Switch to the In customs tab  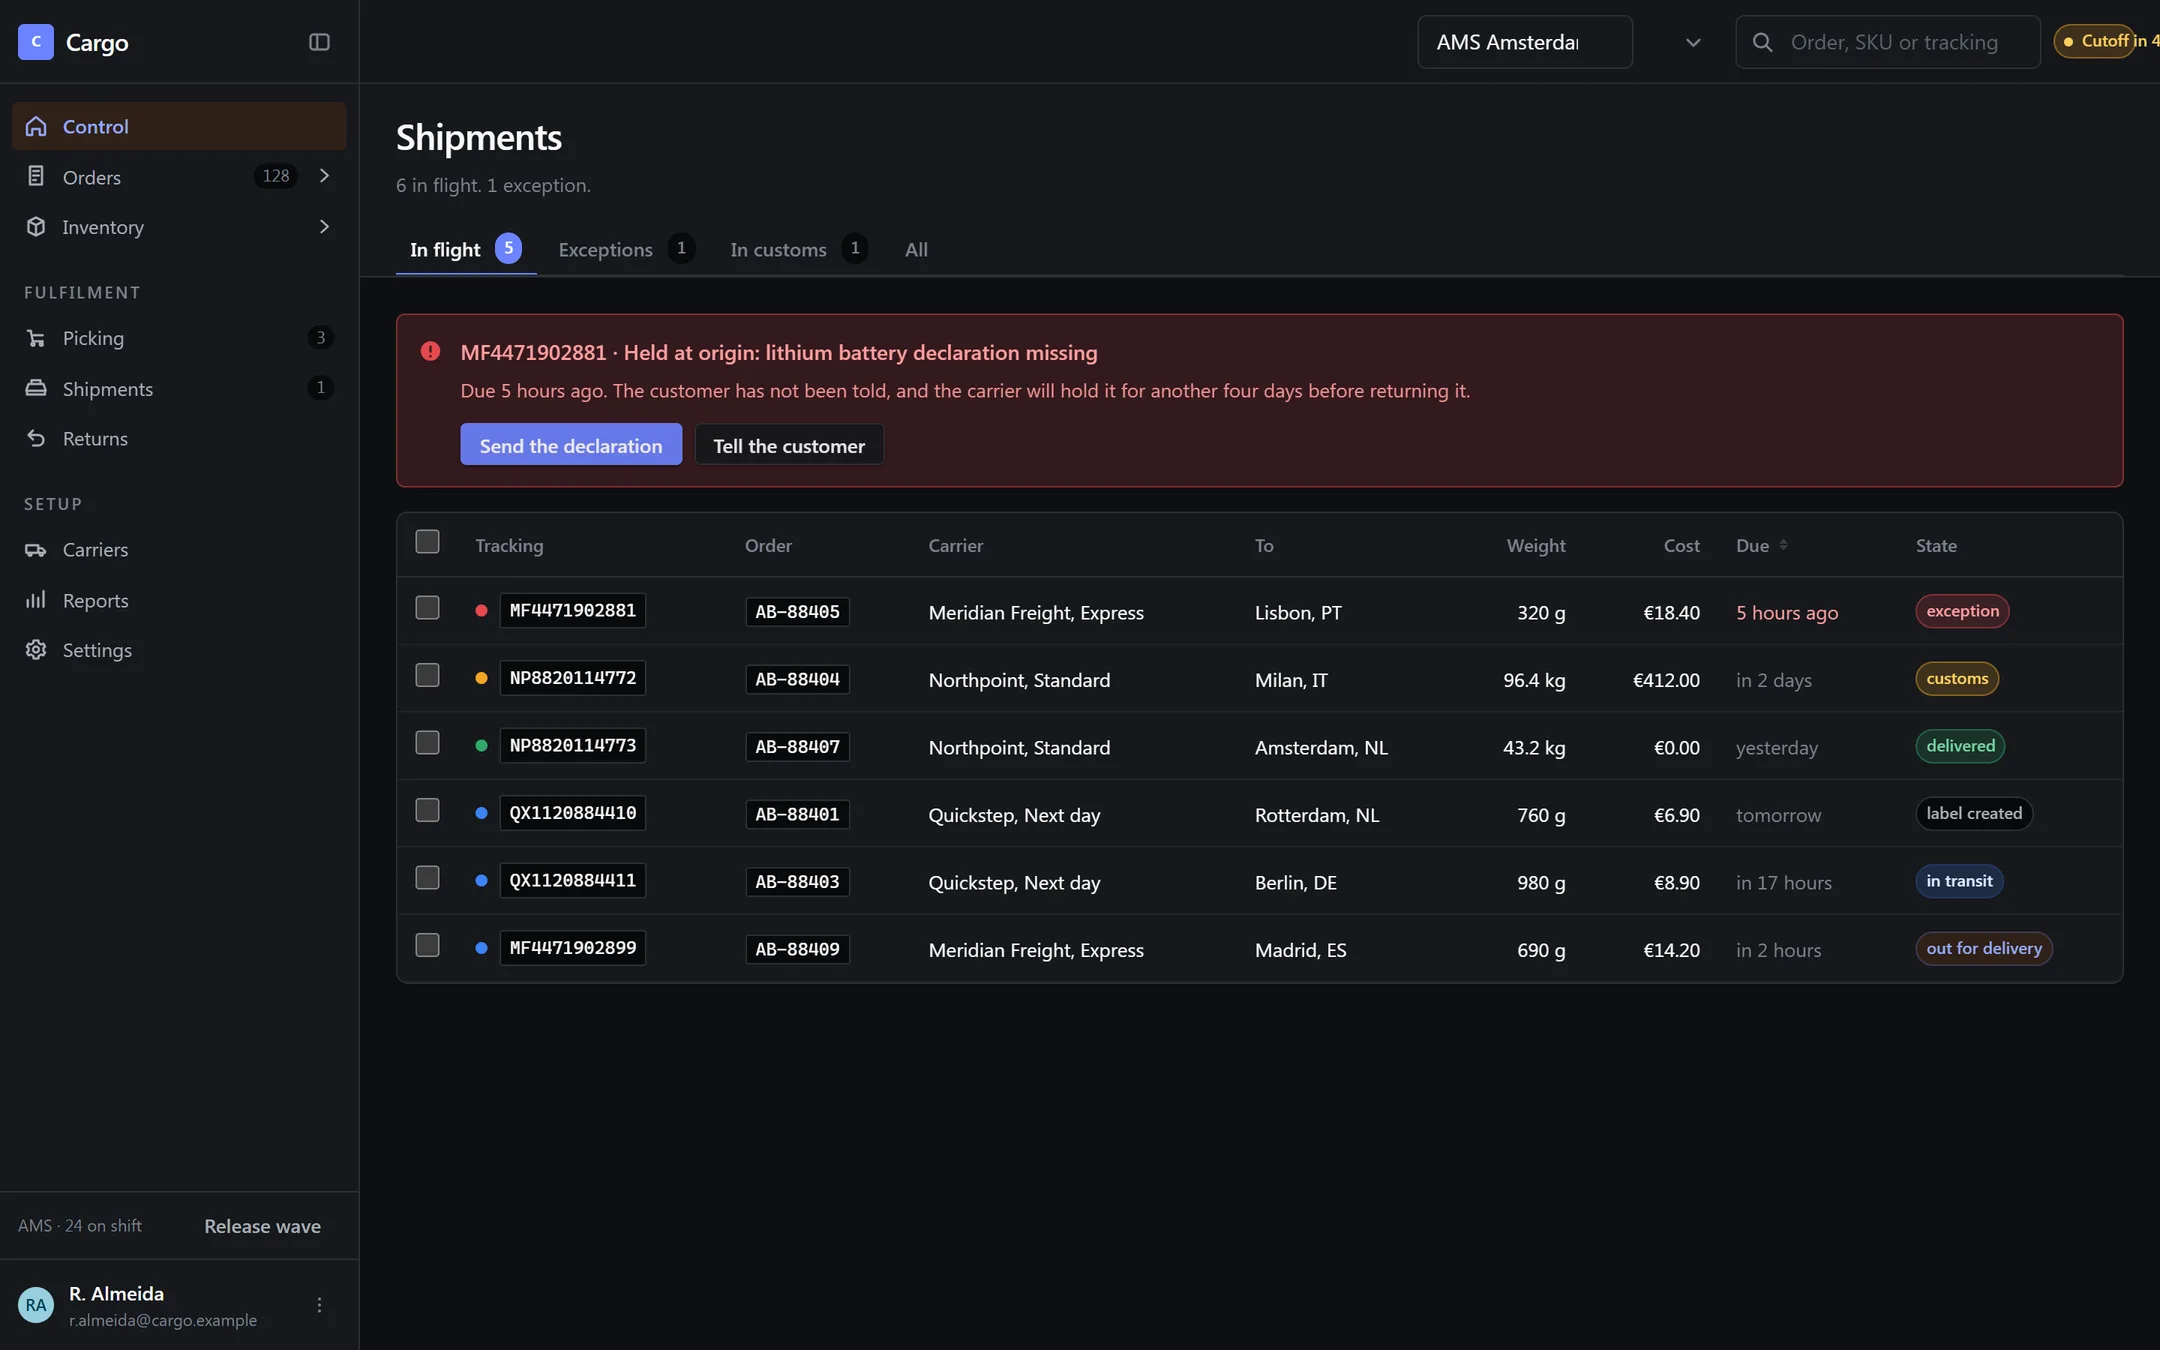[798, 249]
